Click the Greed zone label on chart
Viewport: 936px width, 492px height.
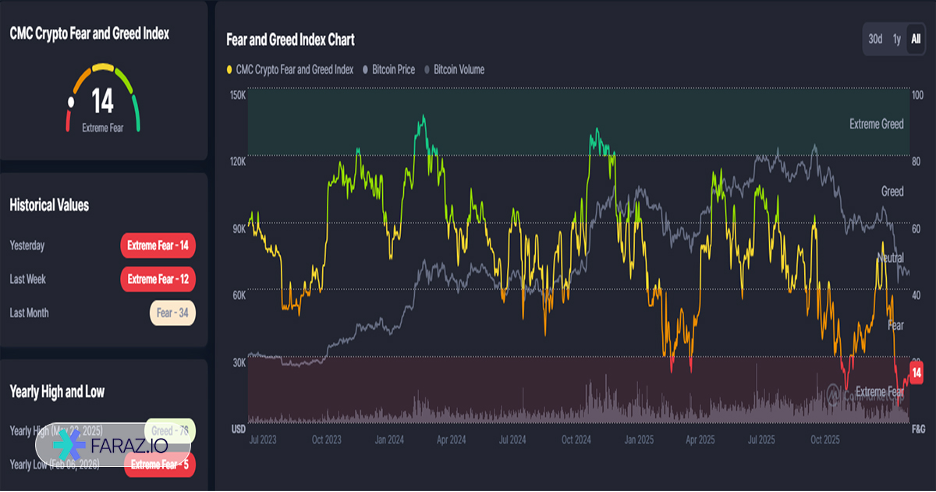click(x=892, y=192)
